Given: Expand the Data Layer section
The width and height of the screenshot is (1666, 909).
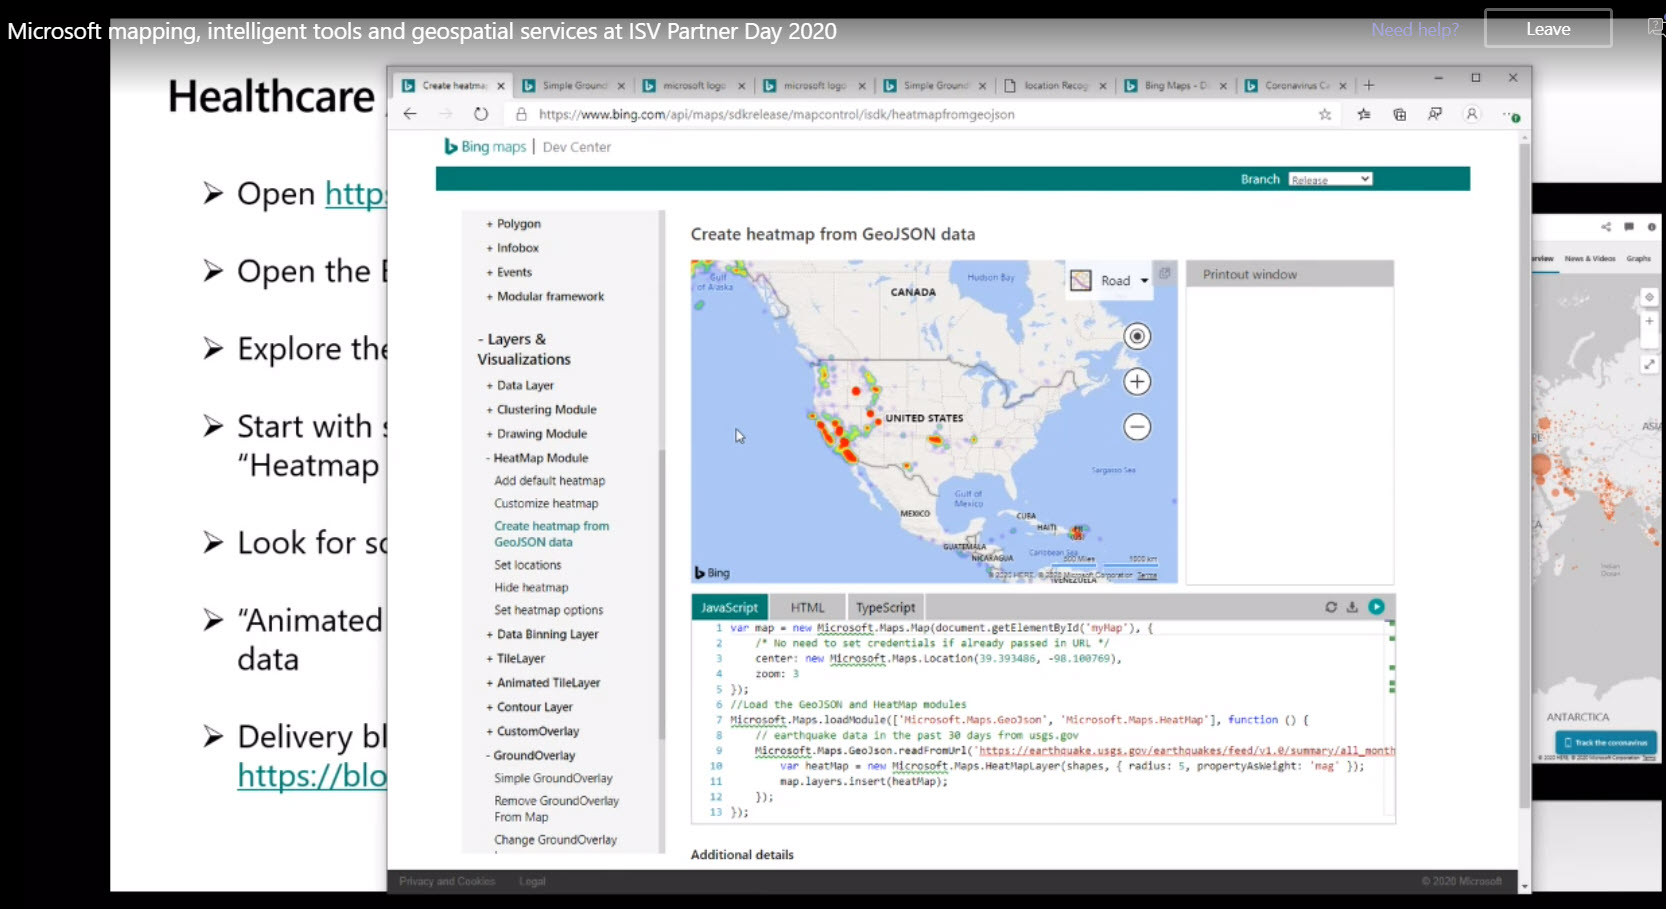Looking at the screenshot, I should pos(520,385).
